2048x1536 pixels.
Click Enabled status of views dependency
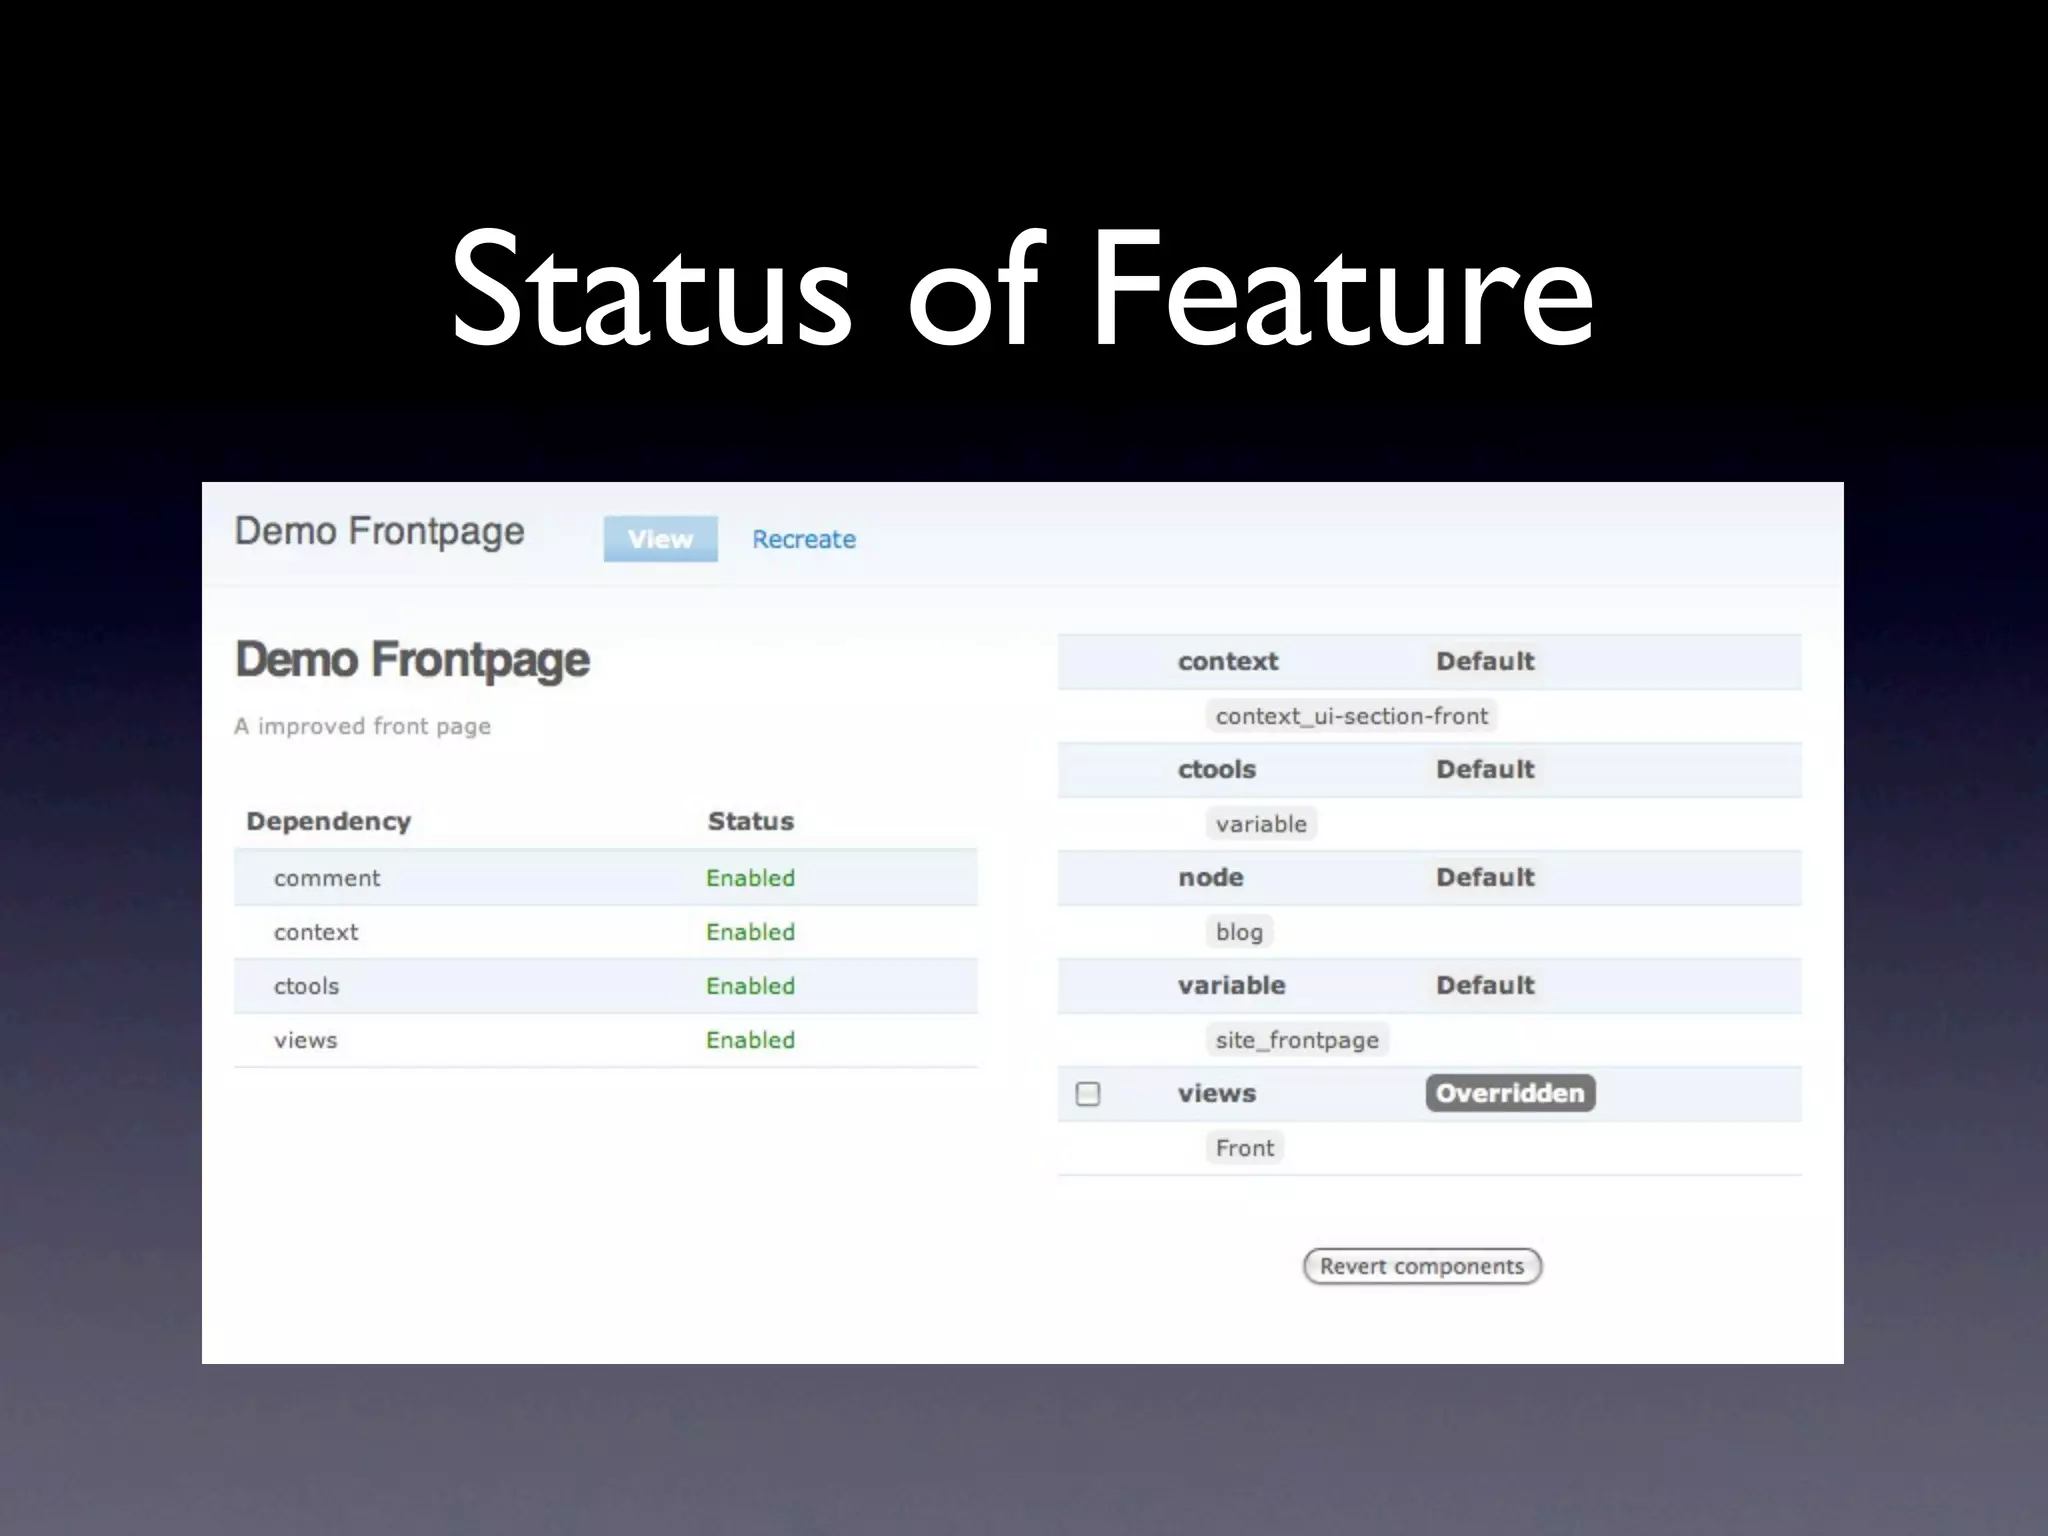pos(751,1040)
